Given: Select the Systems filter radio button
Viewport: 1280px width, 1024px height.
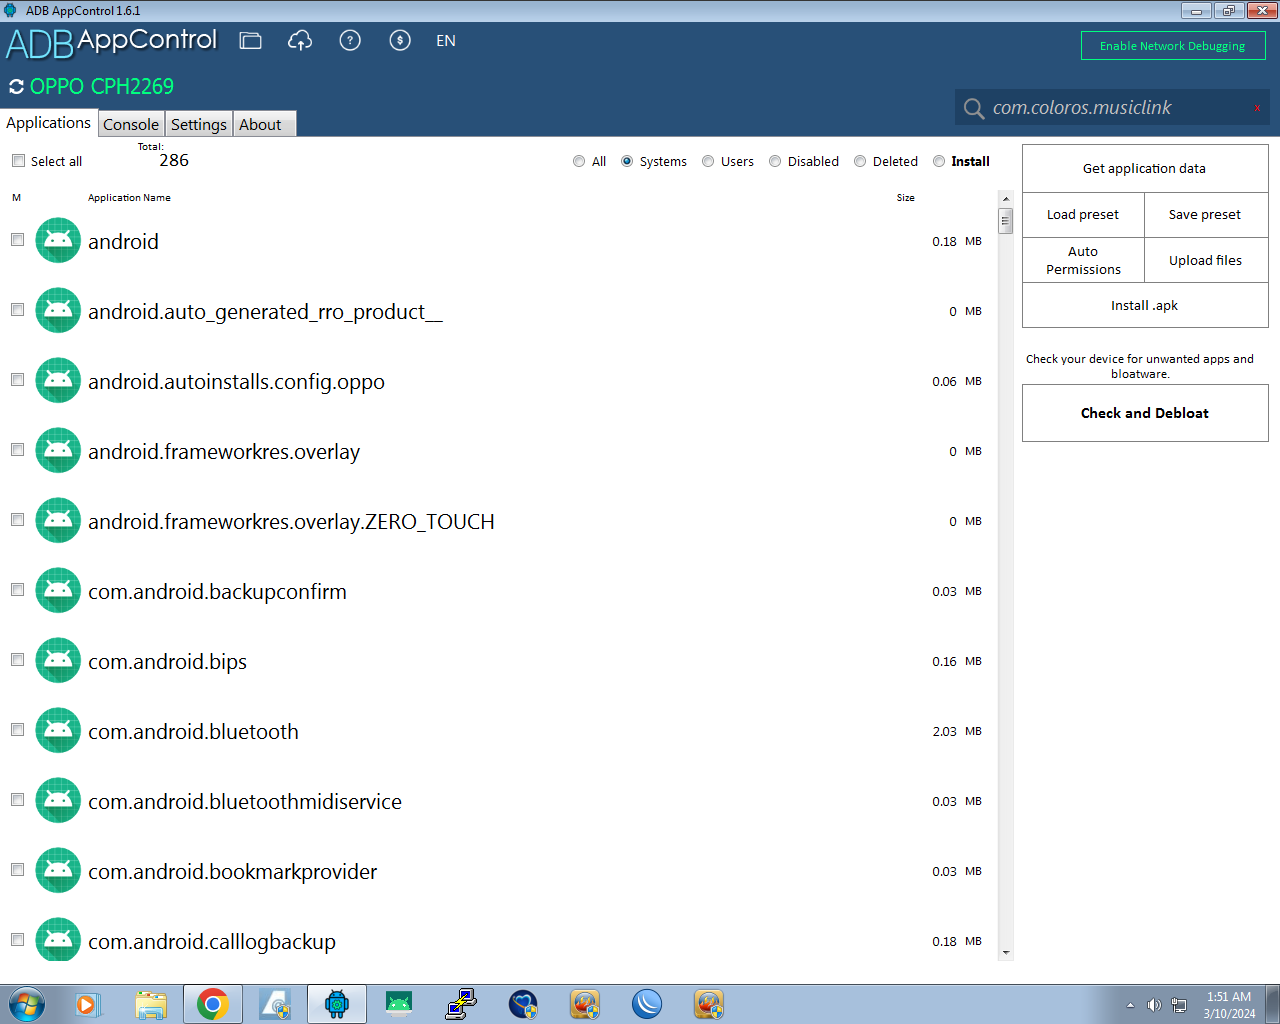Looking at the screenshot, I should 627,161.
